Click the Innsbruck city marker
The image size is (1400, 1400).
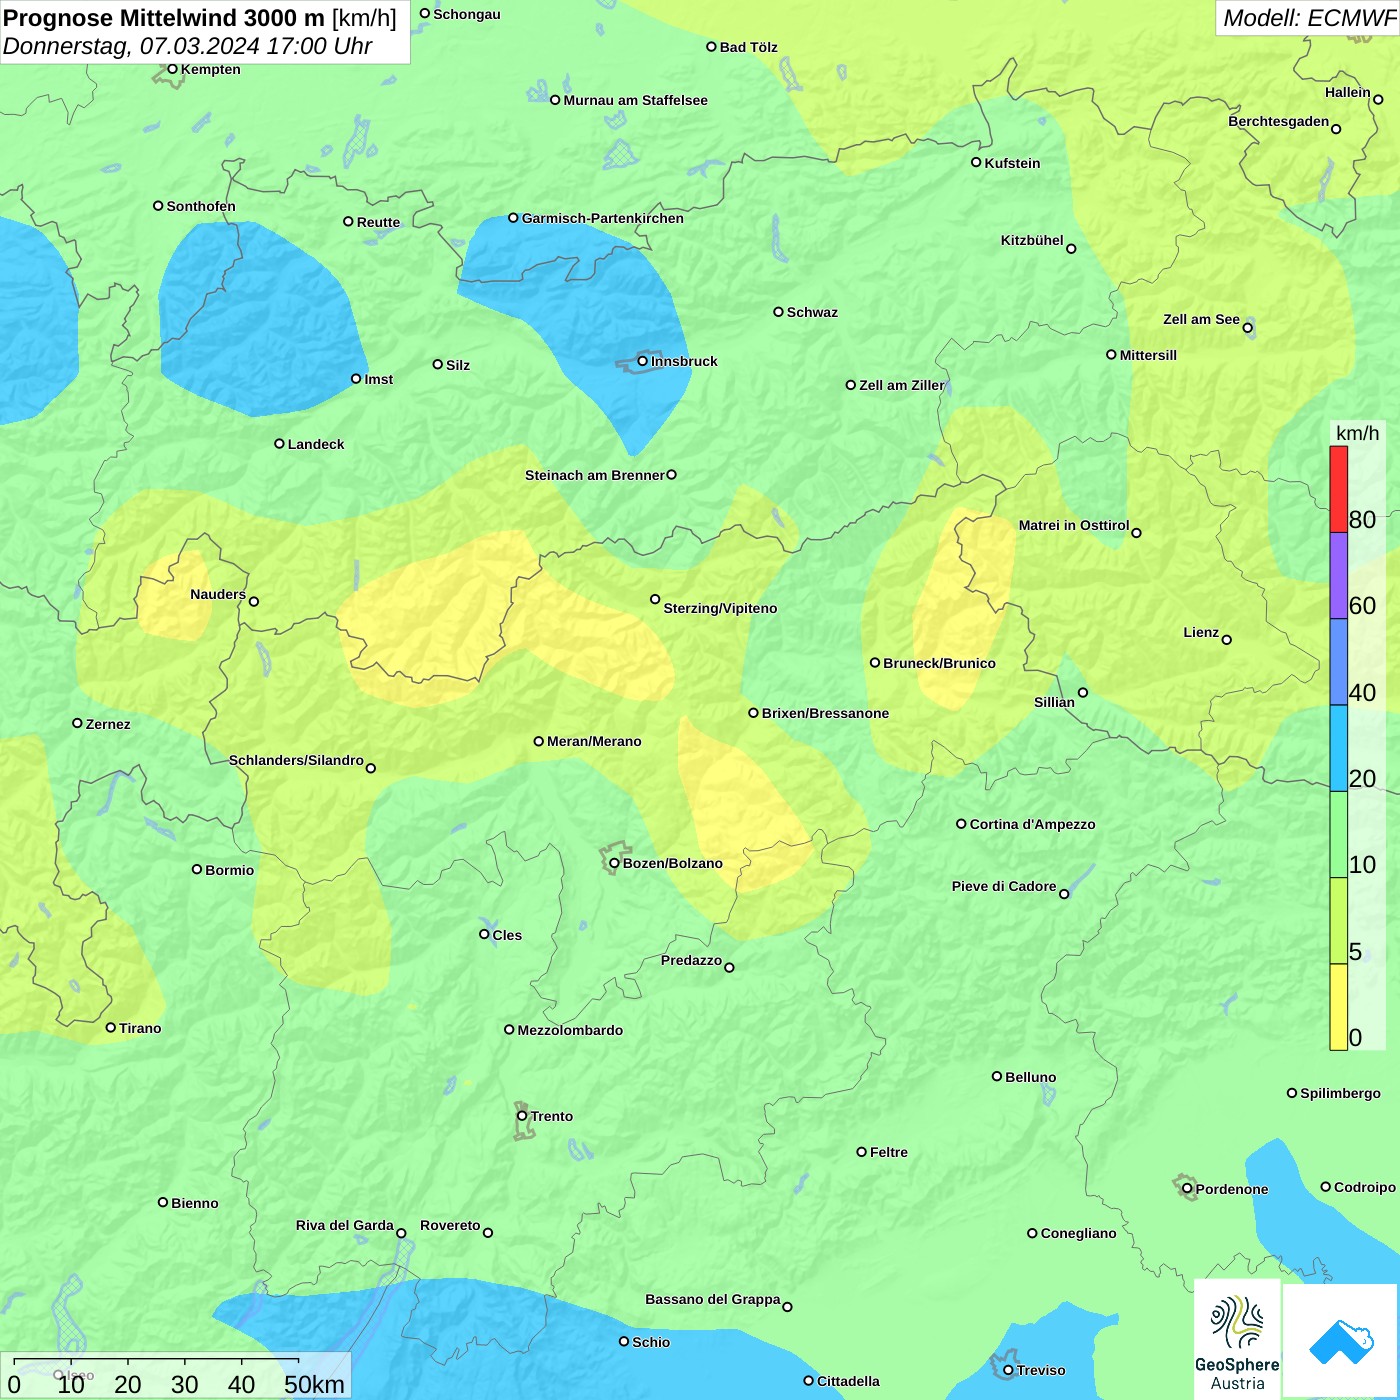click(x=643, y=361)
